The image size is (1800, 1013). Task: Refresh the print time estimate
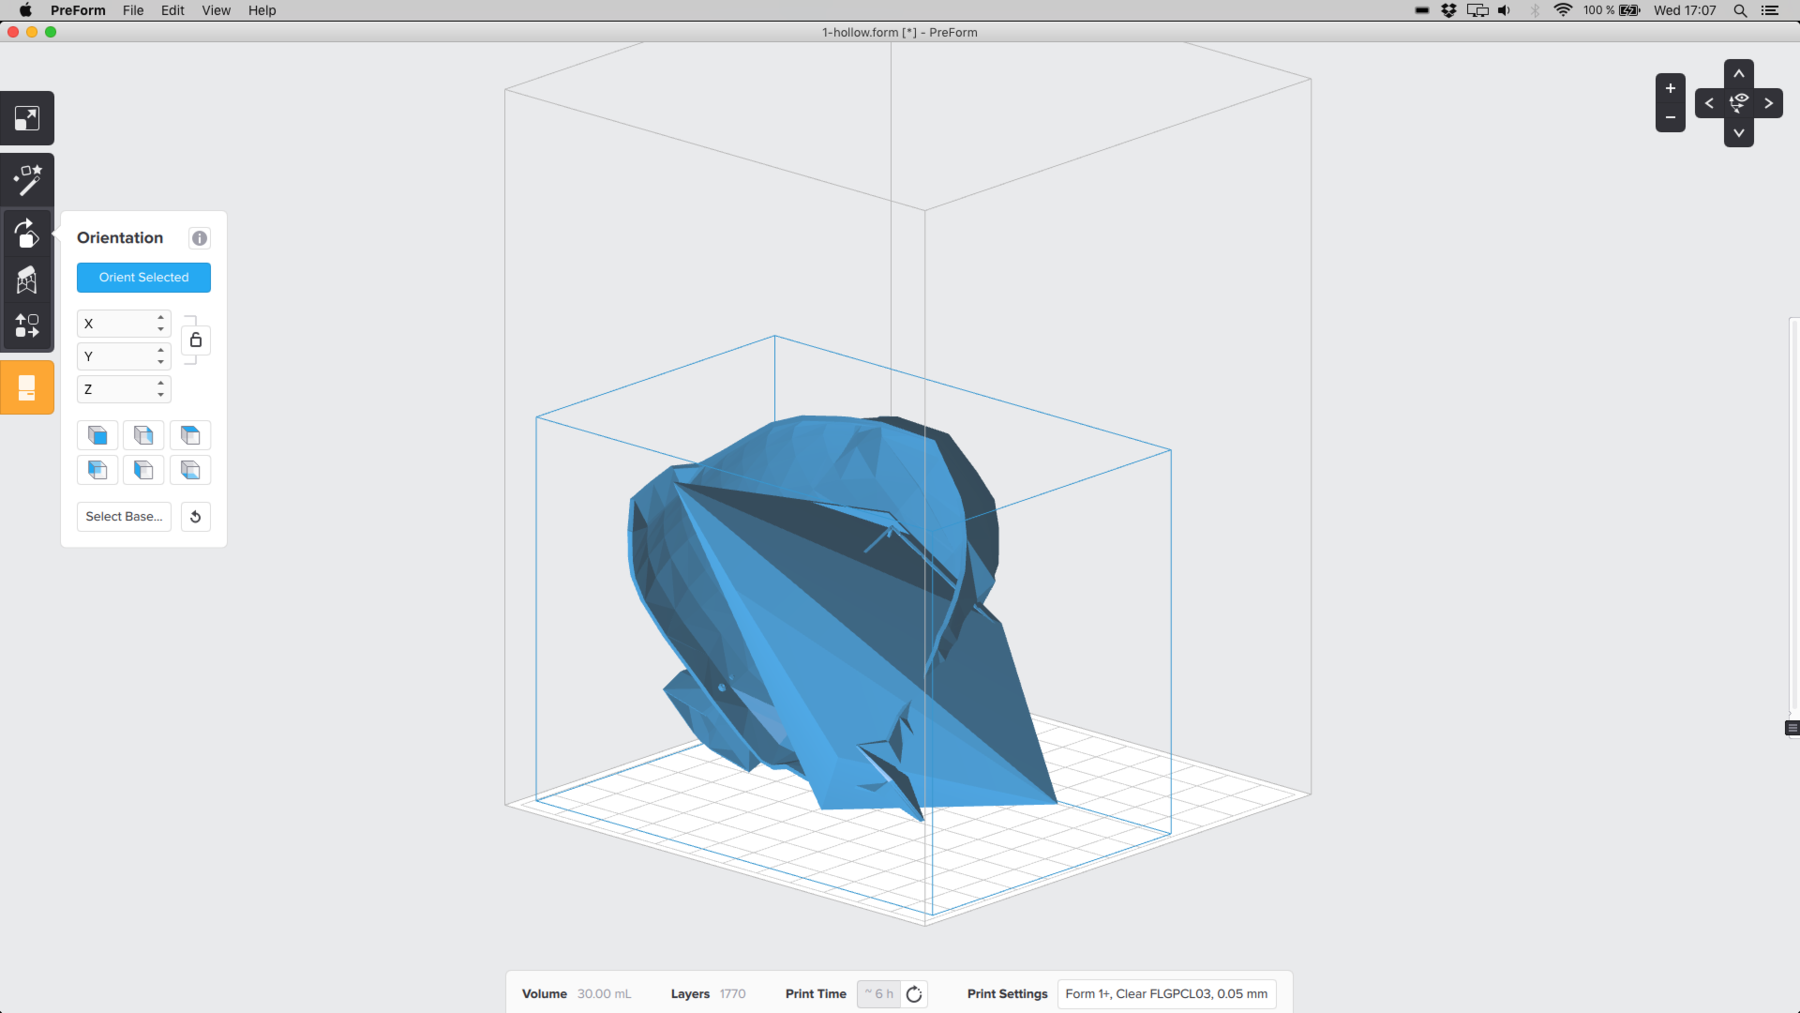click(x=914, y=994)
